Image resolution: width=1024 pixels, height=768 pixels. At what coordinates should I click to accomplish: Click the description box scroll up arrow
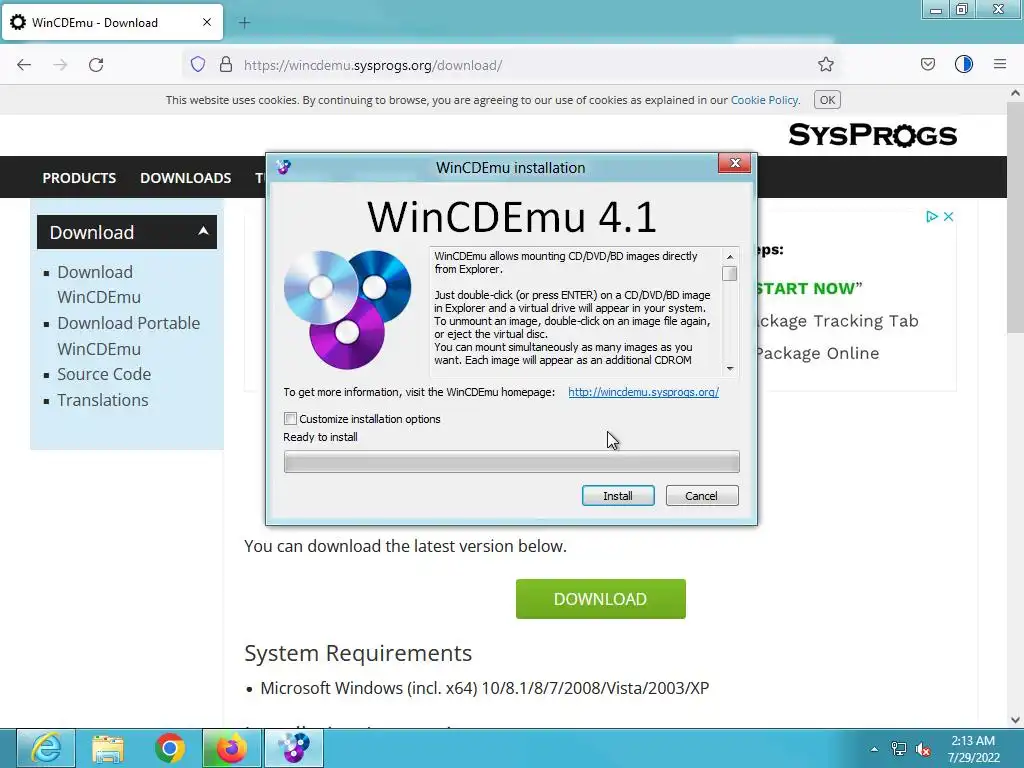(x=730, y=257)
